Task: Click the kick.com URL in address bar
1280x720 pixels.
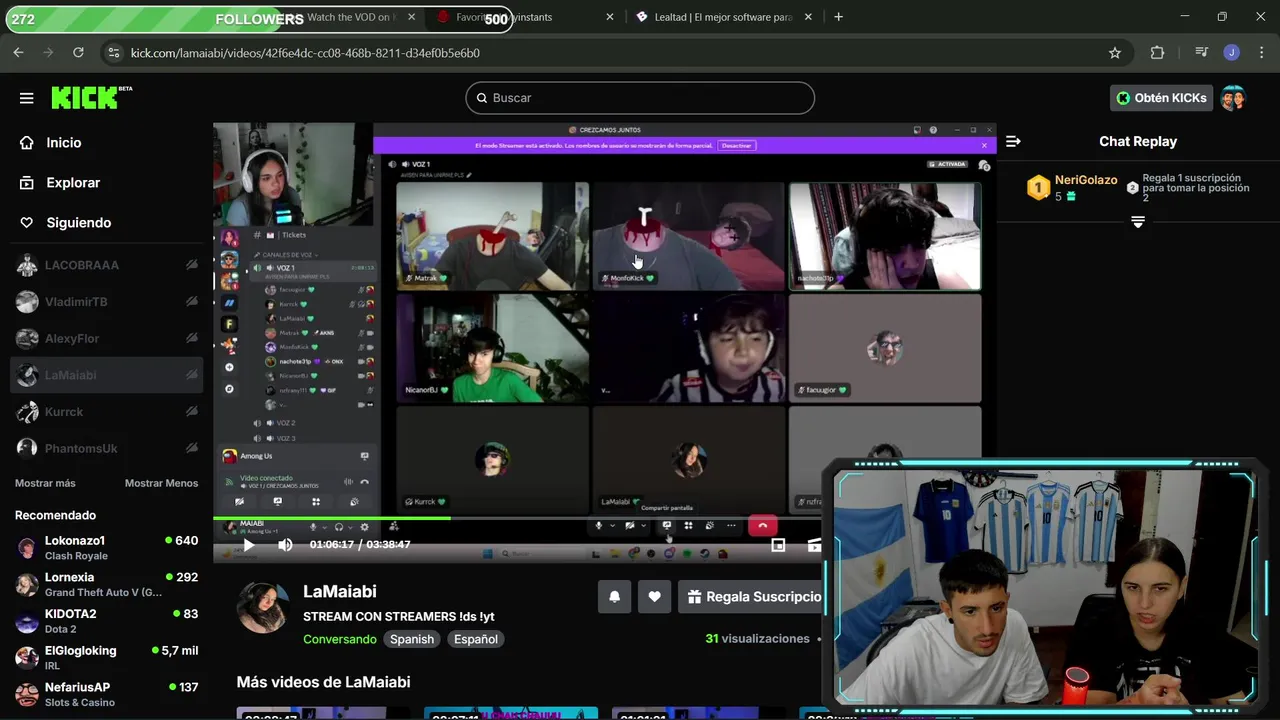Action: click(305, 53)
